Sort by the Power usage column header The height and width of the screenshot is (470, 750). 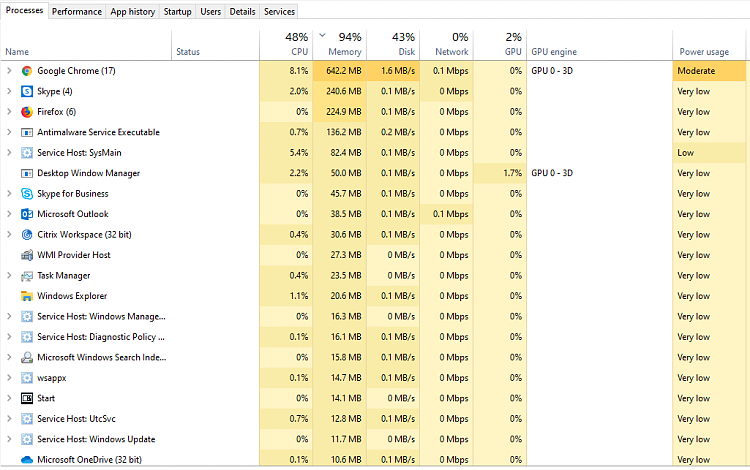coord(709,45)
